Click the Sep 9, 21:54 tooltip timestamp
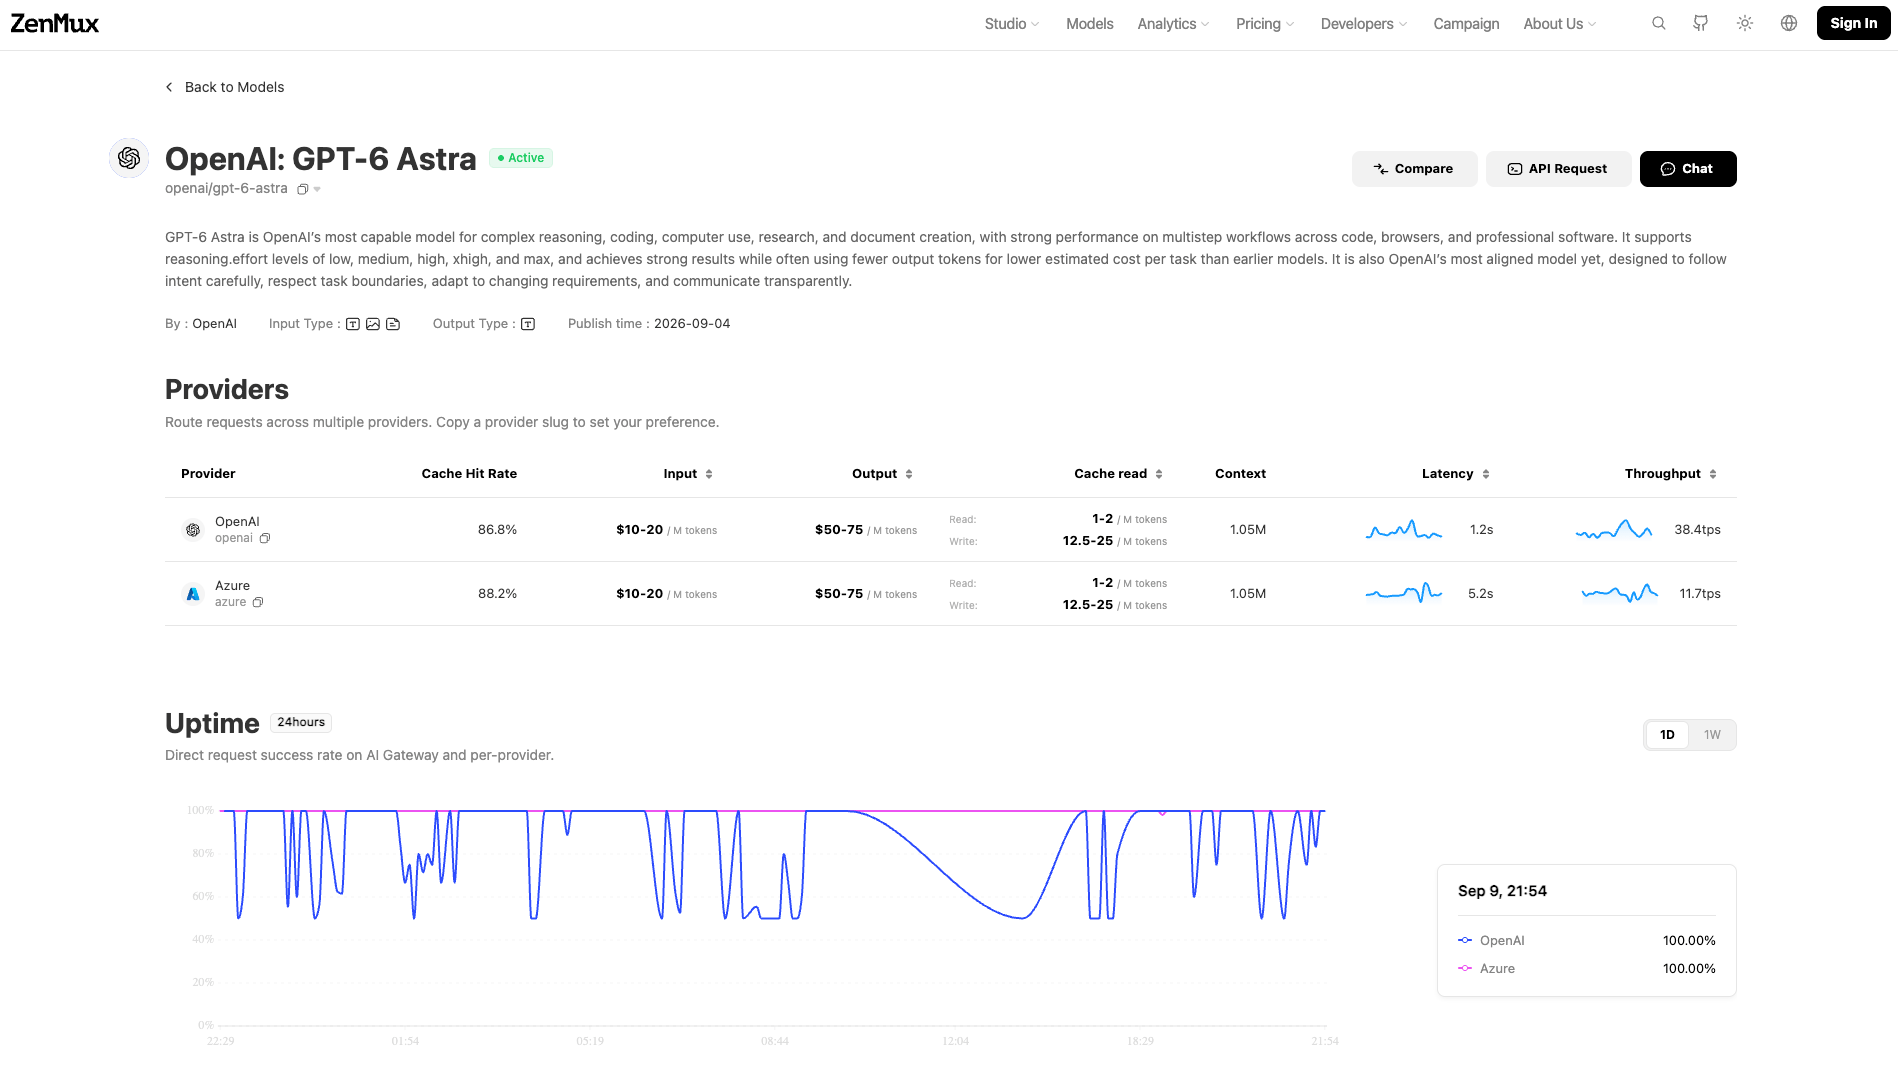This screenshot has height=1065, width=1898. point(1502,891)
